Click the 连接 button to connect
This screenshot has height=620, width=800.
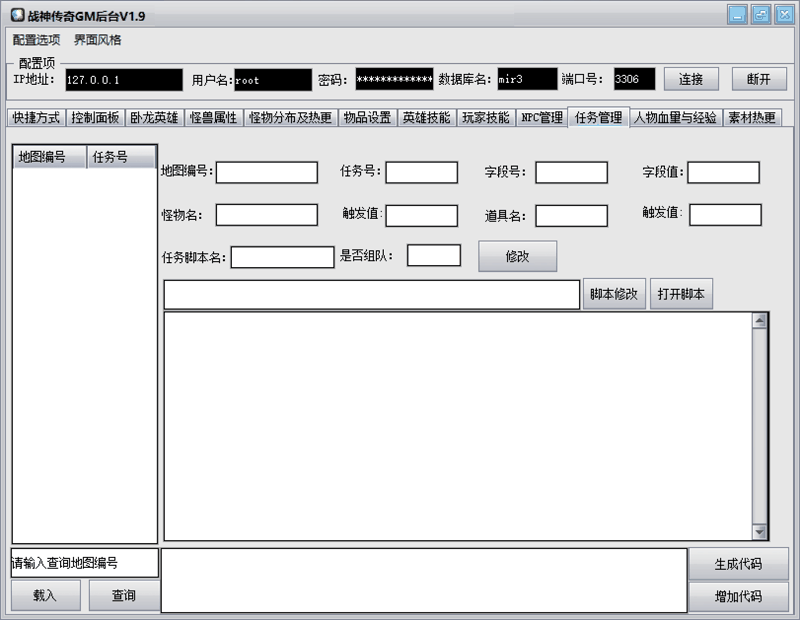(x=694, y=78)
